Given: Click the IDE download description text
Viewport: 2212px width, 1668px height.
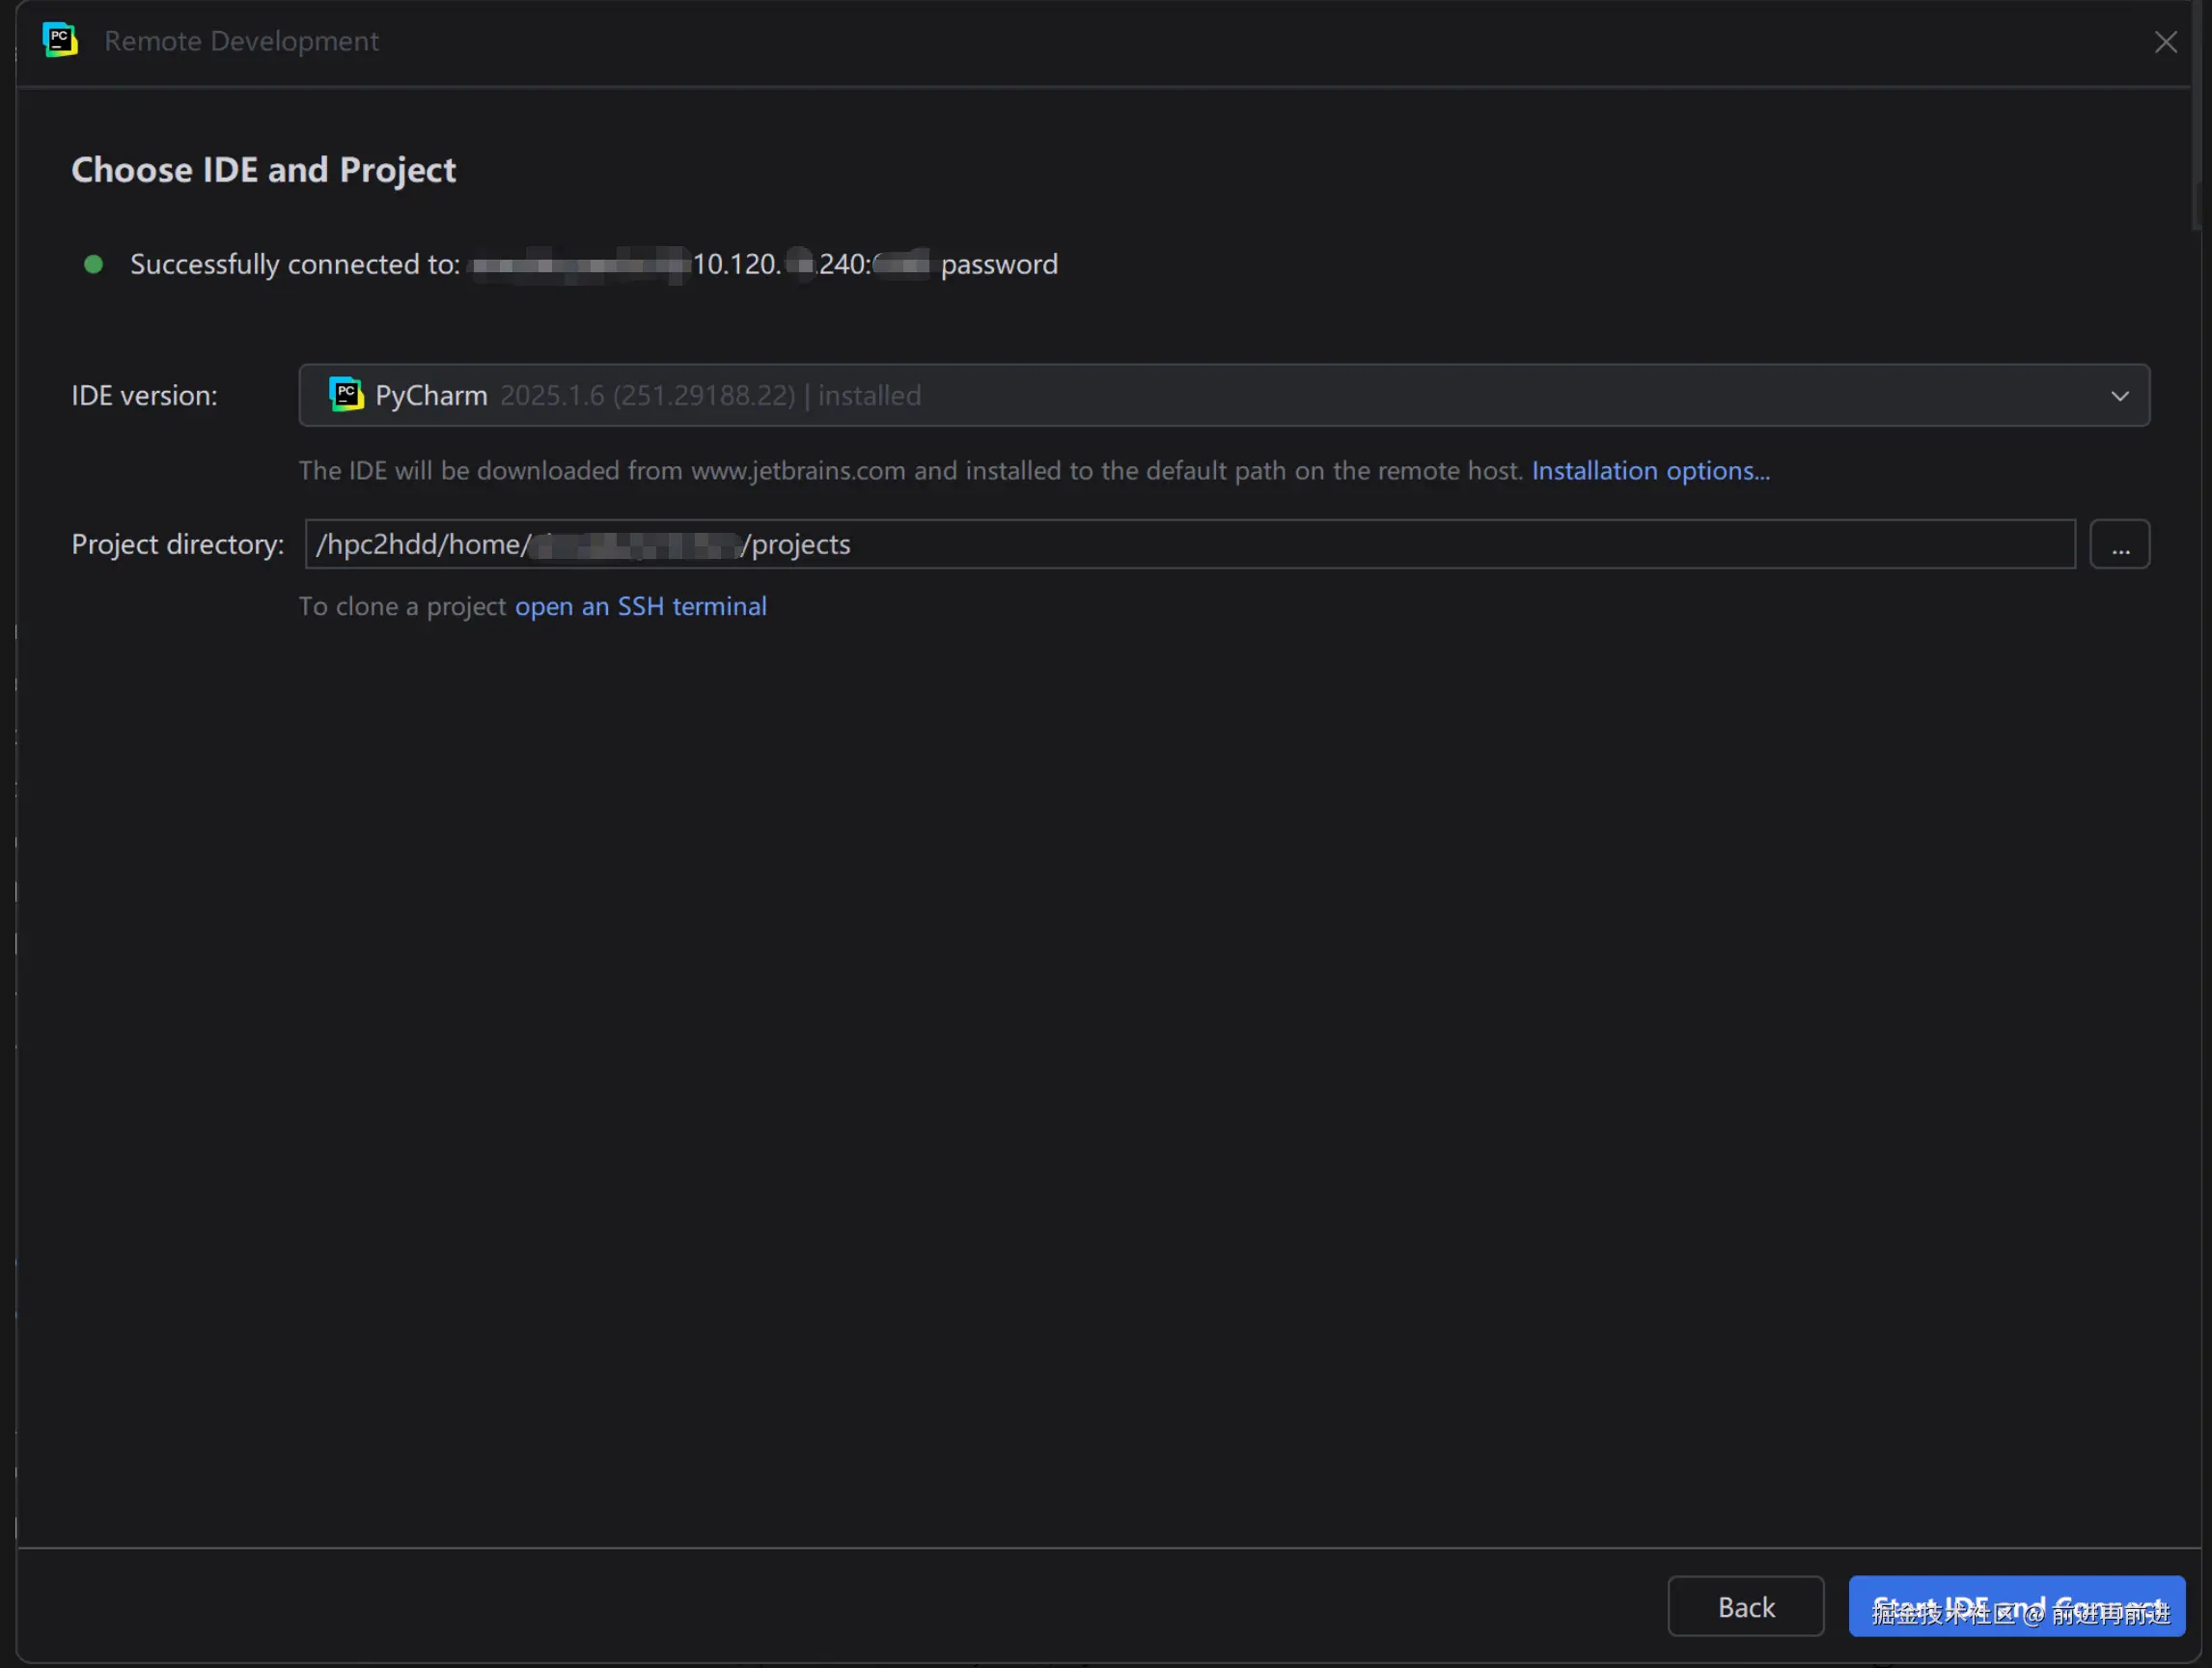Looking at the screenshot, I should coord(910,470).
